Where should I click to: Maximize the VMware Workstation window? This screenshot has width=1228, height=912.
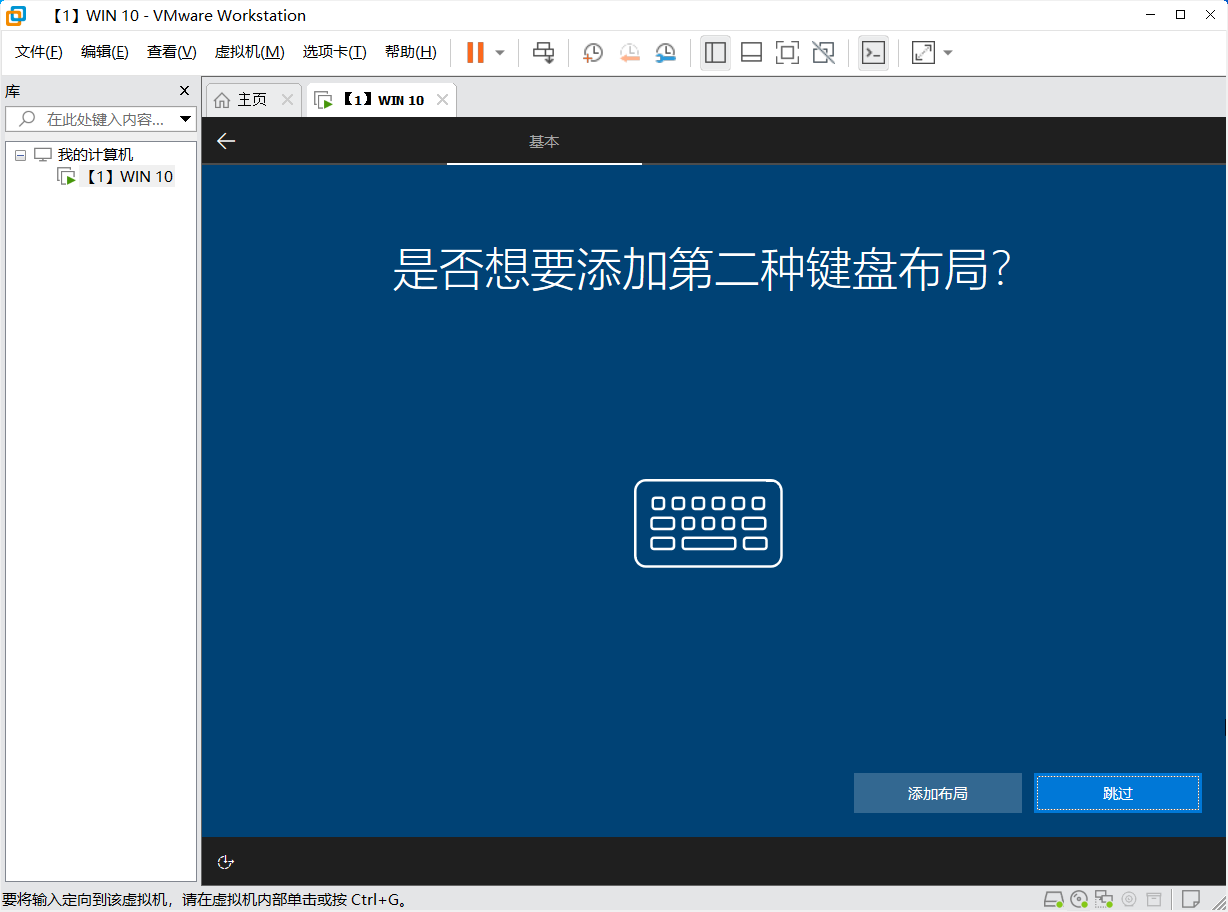pyautogui.click(x=1180, y=15)
